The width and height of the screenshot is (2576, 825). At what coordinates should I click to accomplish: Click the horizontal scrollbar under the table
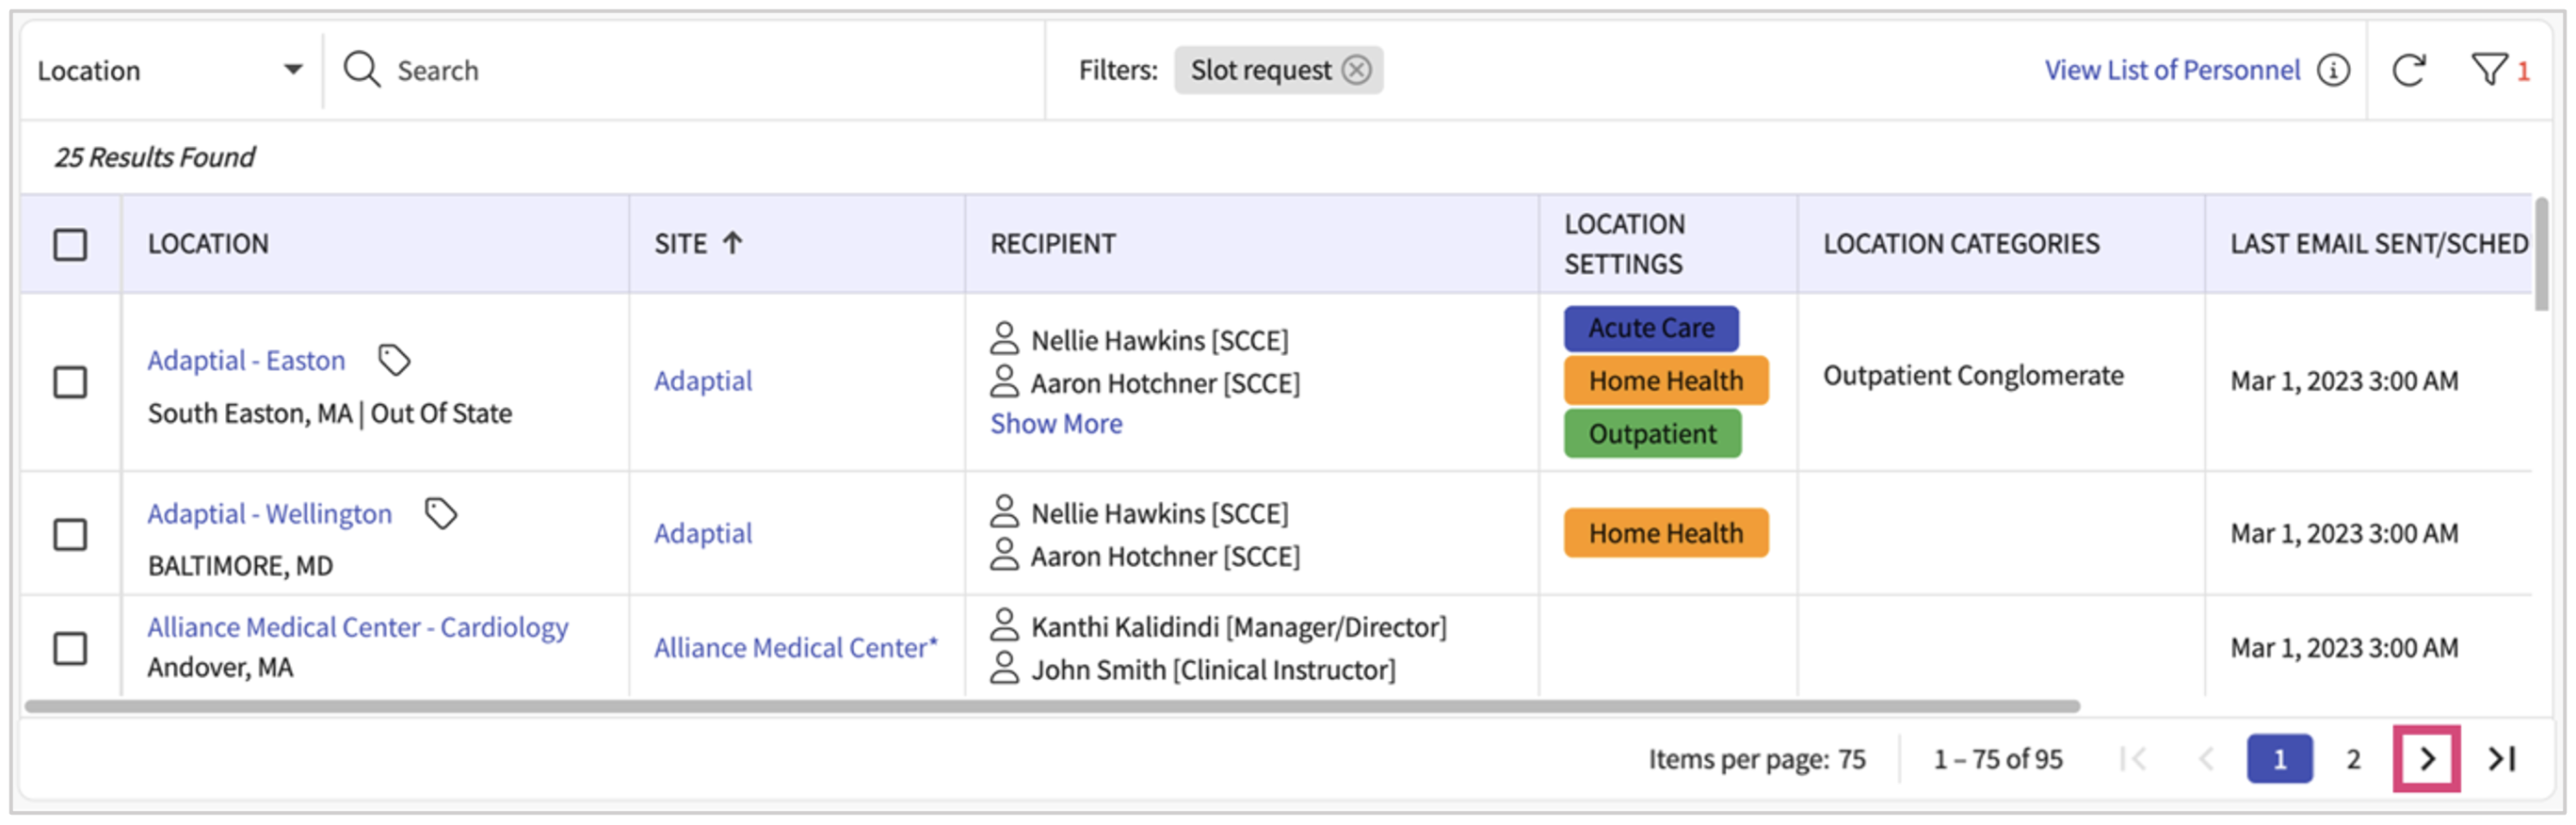(x=1050, y=706)
